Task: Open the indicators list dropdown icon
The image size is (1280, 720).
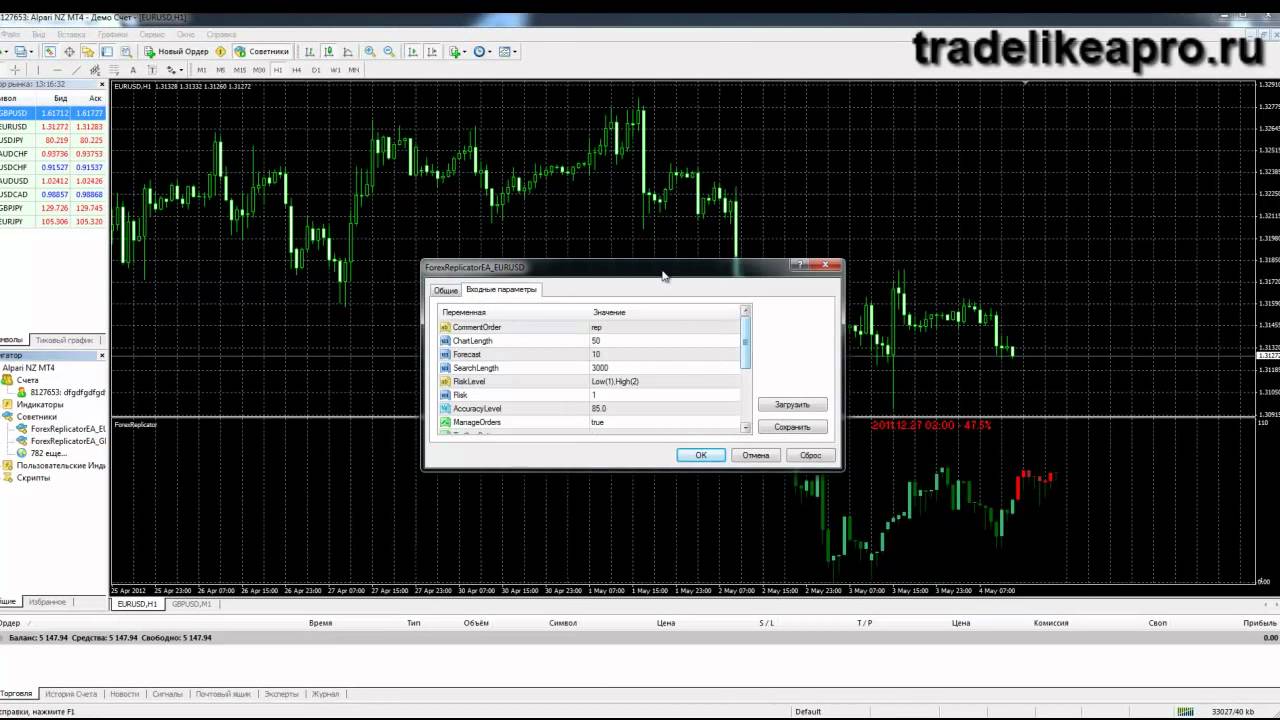Action: coord(457,51)
